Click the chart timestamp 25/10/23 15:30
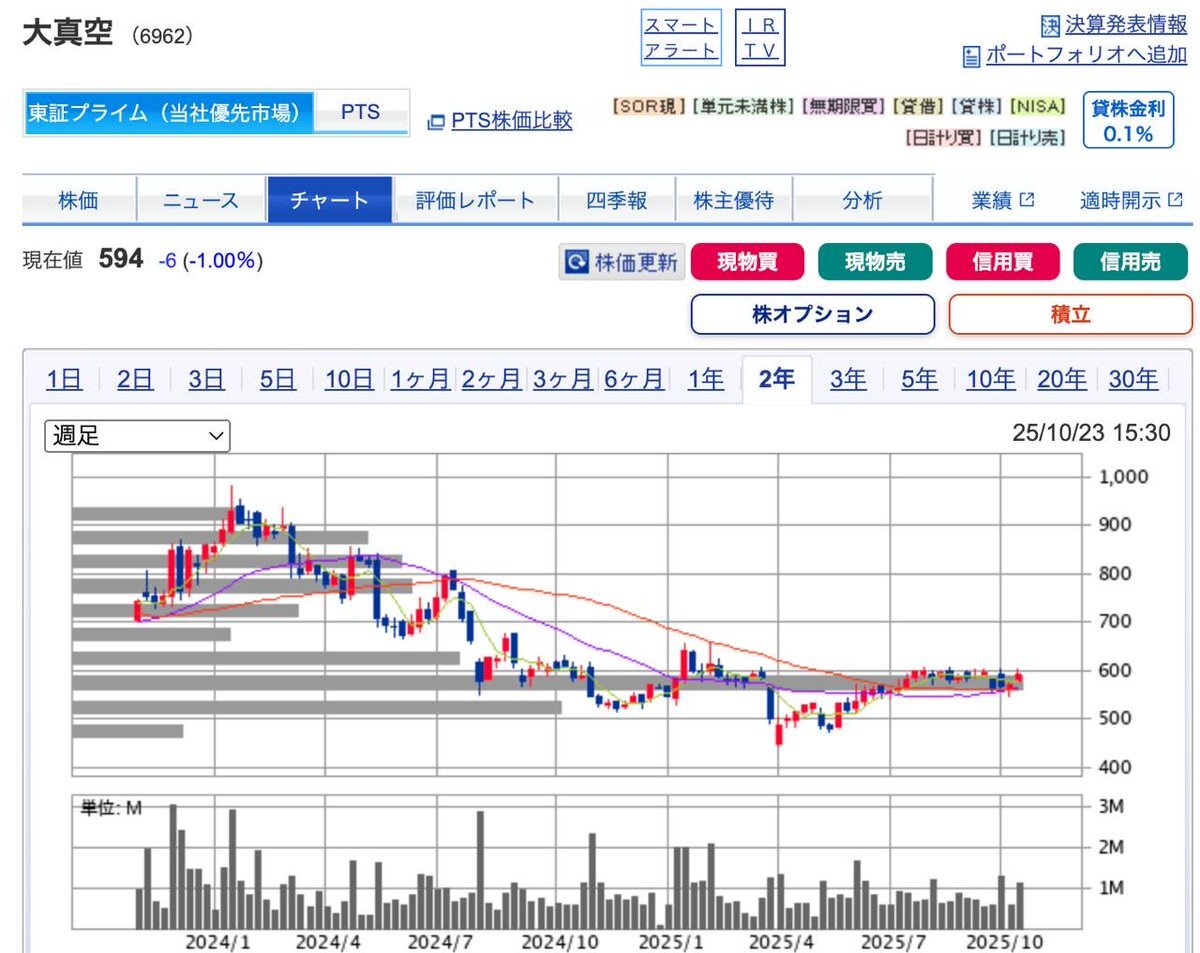 click(1091, 433)
